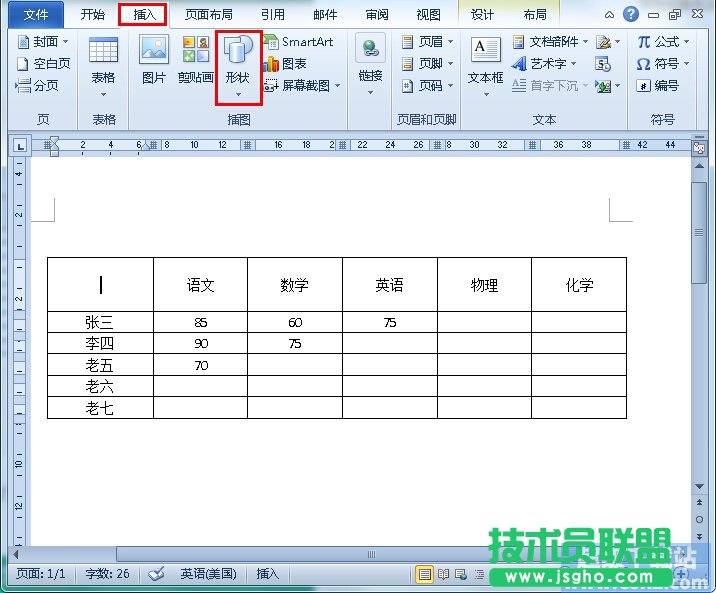Toggle the ruler button above vertical scrollbar
The width and height of the screenshot is (716, 593).
(x=699, y=147)
